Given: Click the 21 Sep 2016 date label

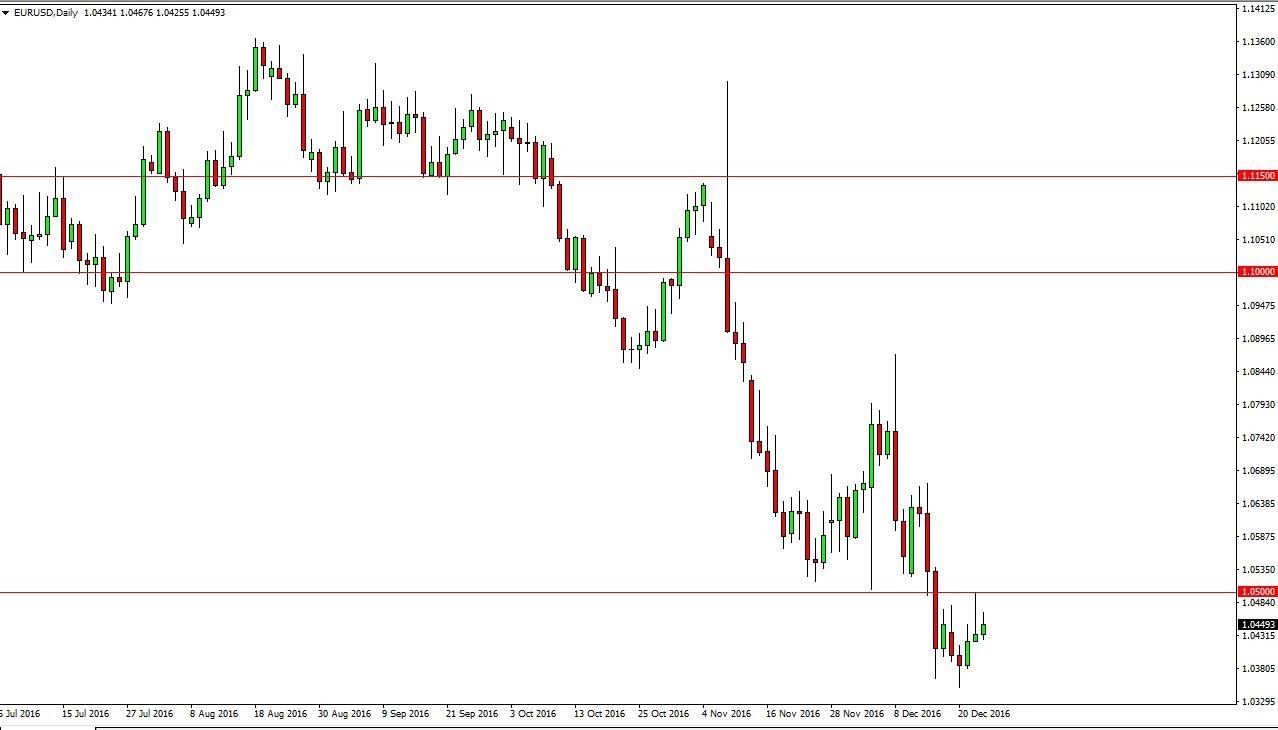Looking at the screenshot, I should (x=472, y=714).
